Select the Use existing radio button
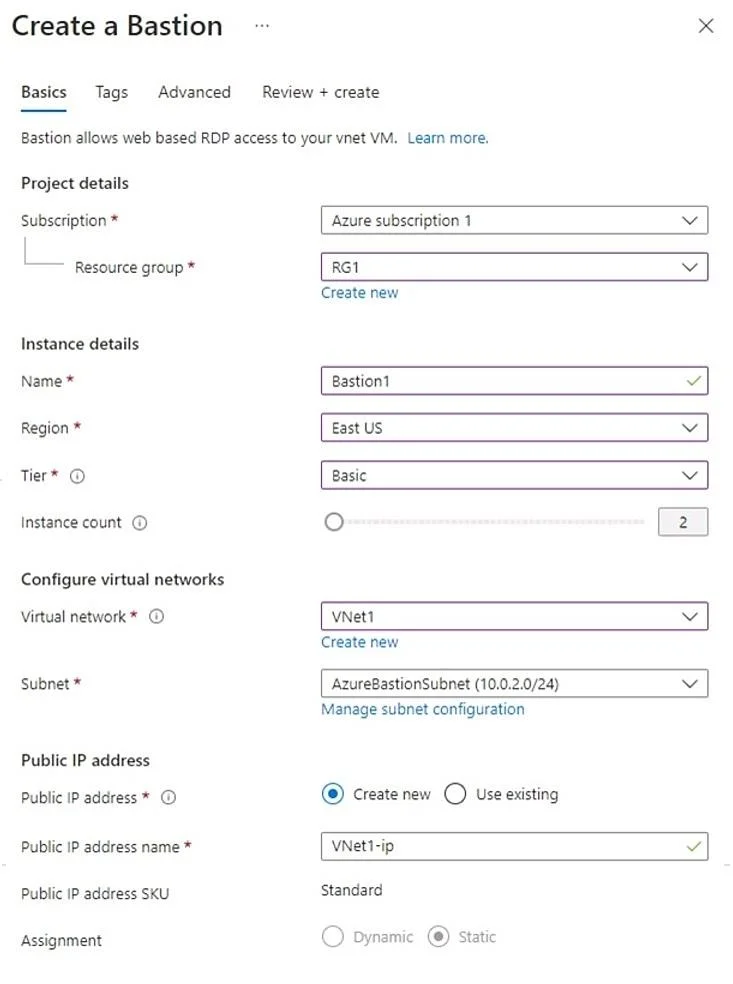This screenshot has width=733, height=984. pos(455,794)
